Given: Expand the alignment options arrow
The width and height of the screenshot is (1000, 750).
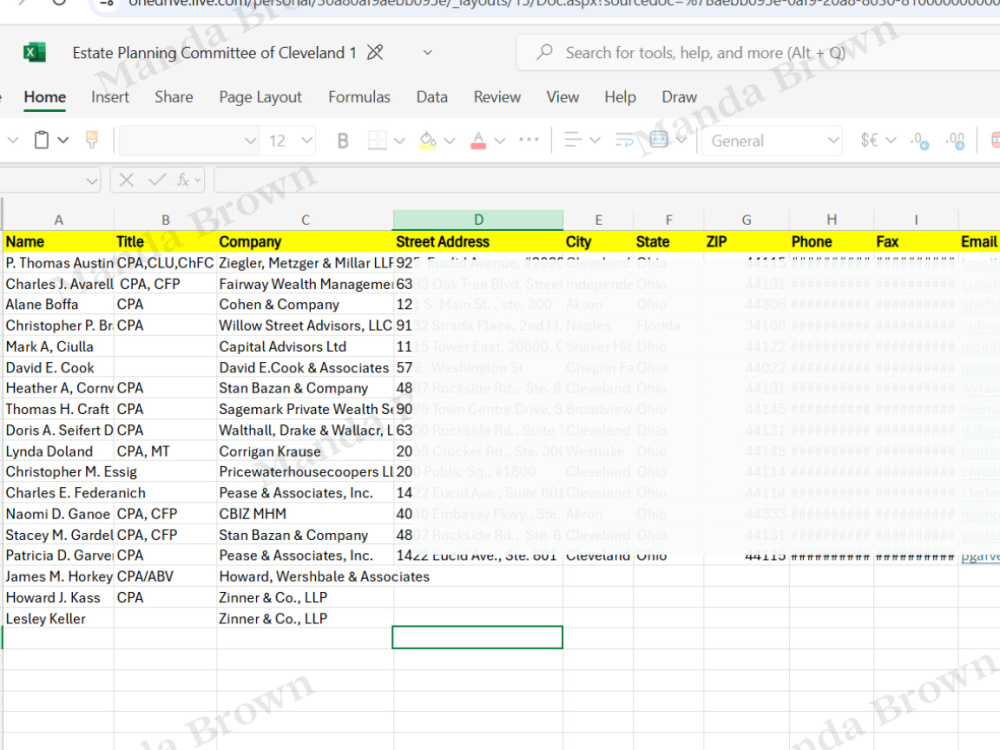Looking at the screenshot, I should pyautogui.click(x=595, y=140).
